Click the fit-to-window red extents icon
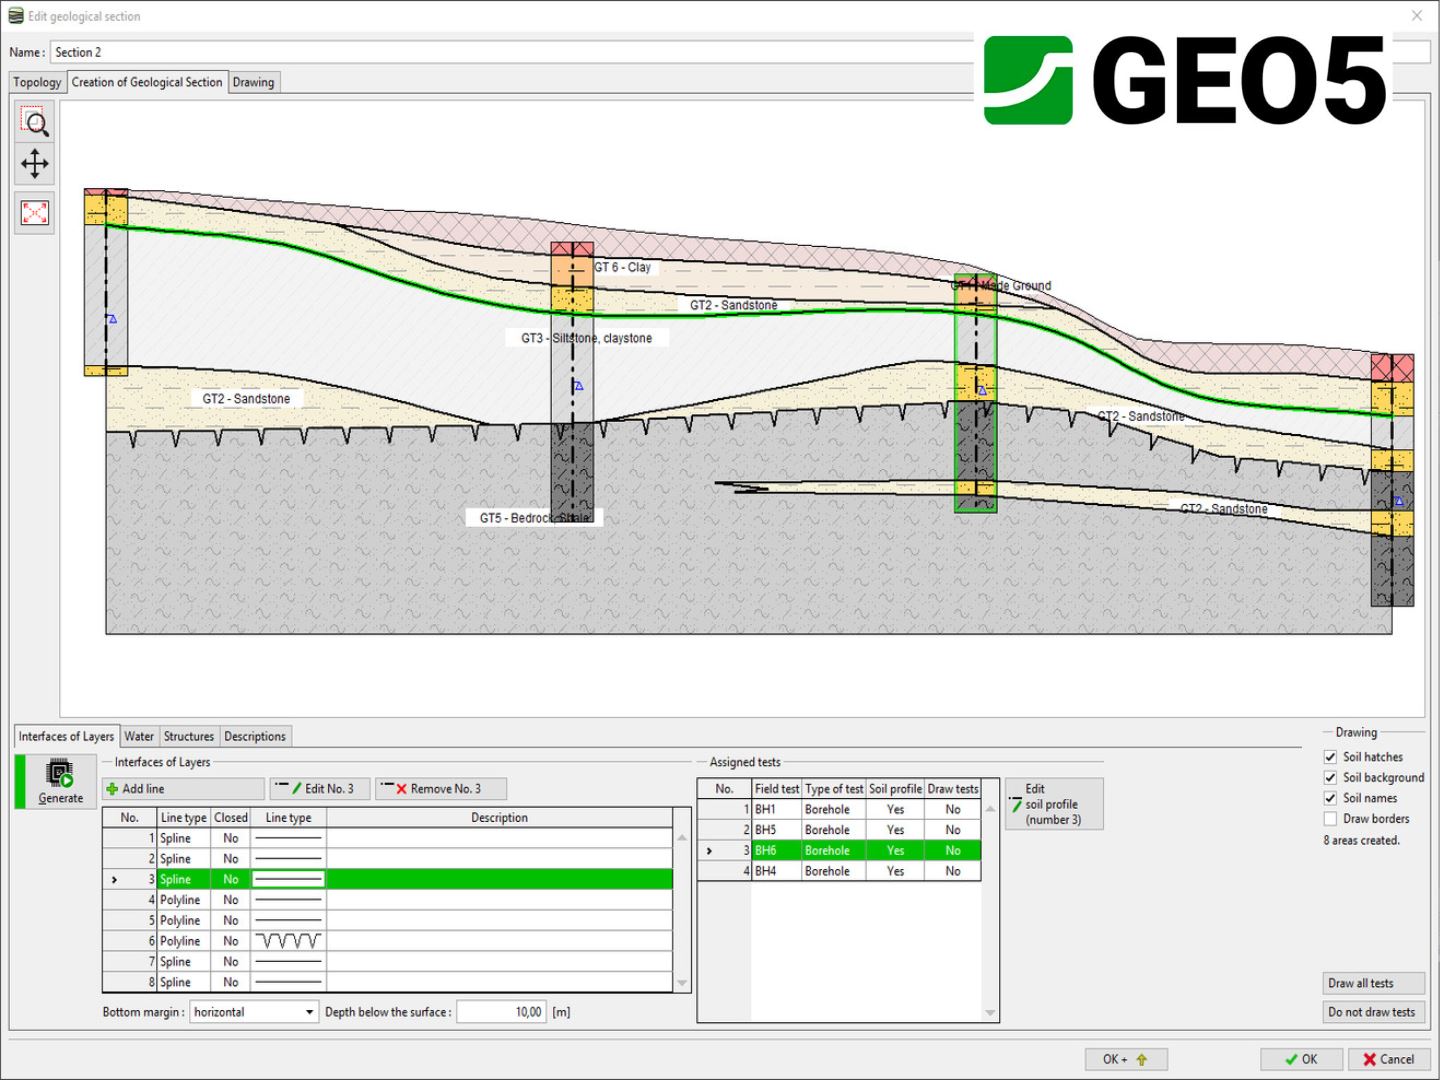This screenshot has width=1443, height=1080. click(x=35, y=213)
